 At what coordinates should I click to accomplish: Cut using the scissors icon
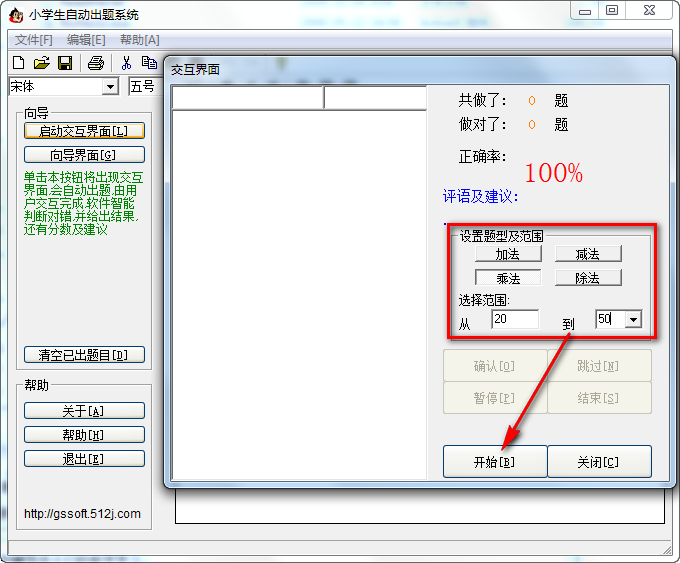coord(126,63)
